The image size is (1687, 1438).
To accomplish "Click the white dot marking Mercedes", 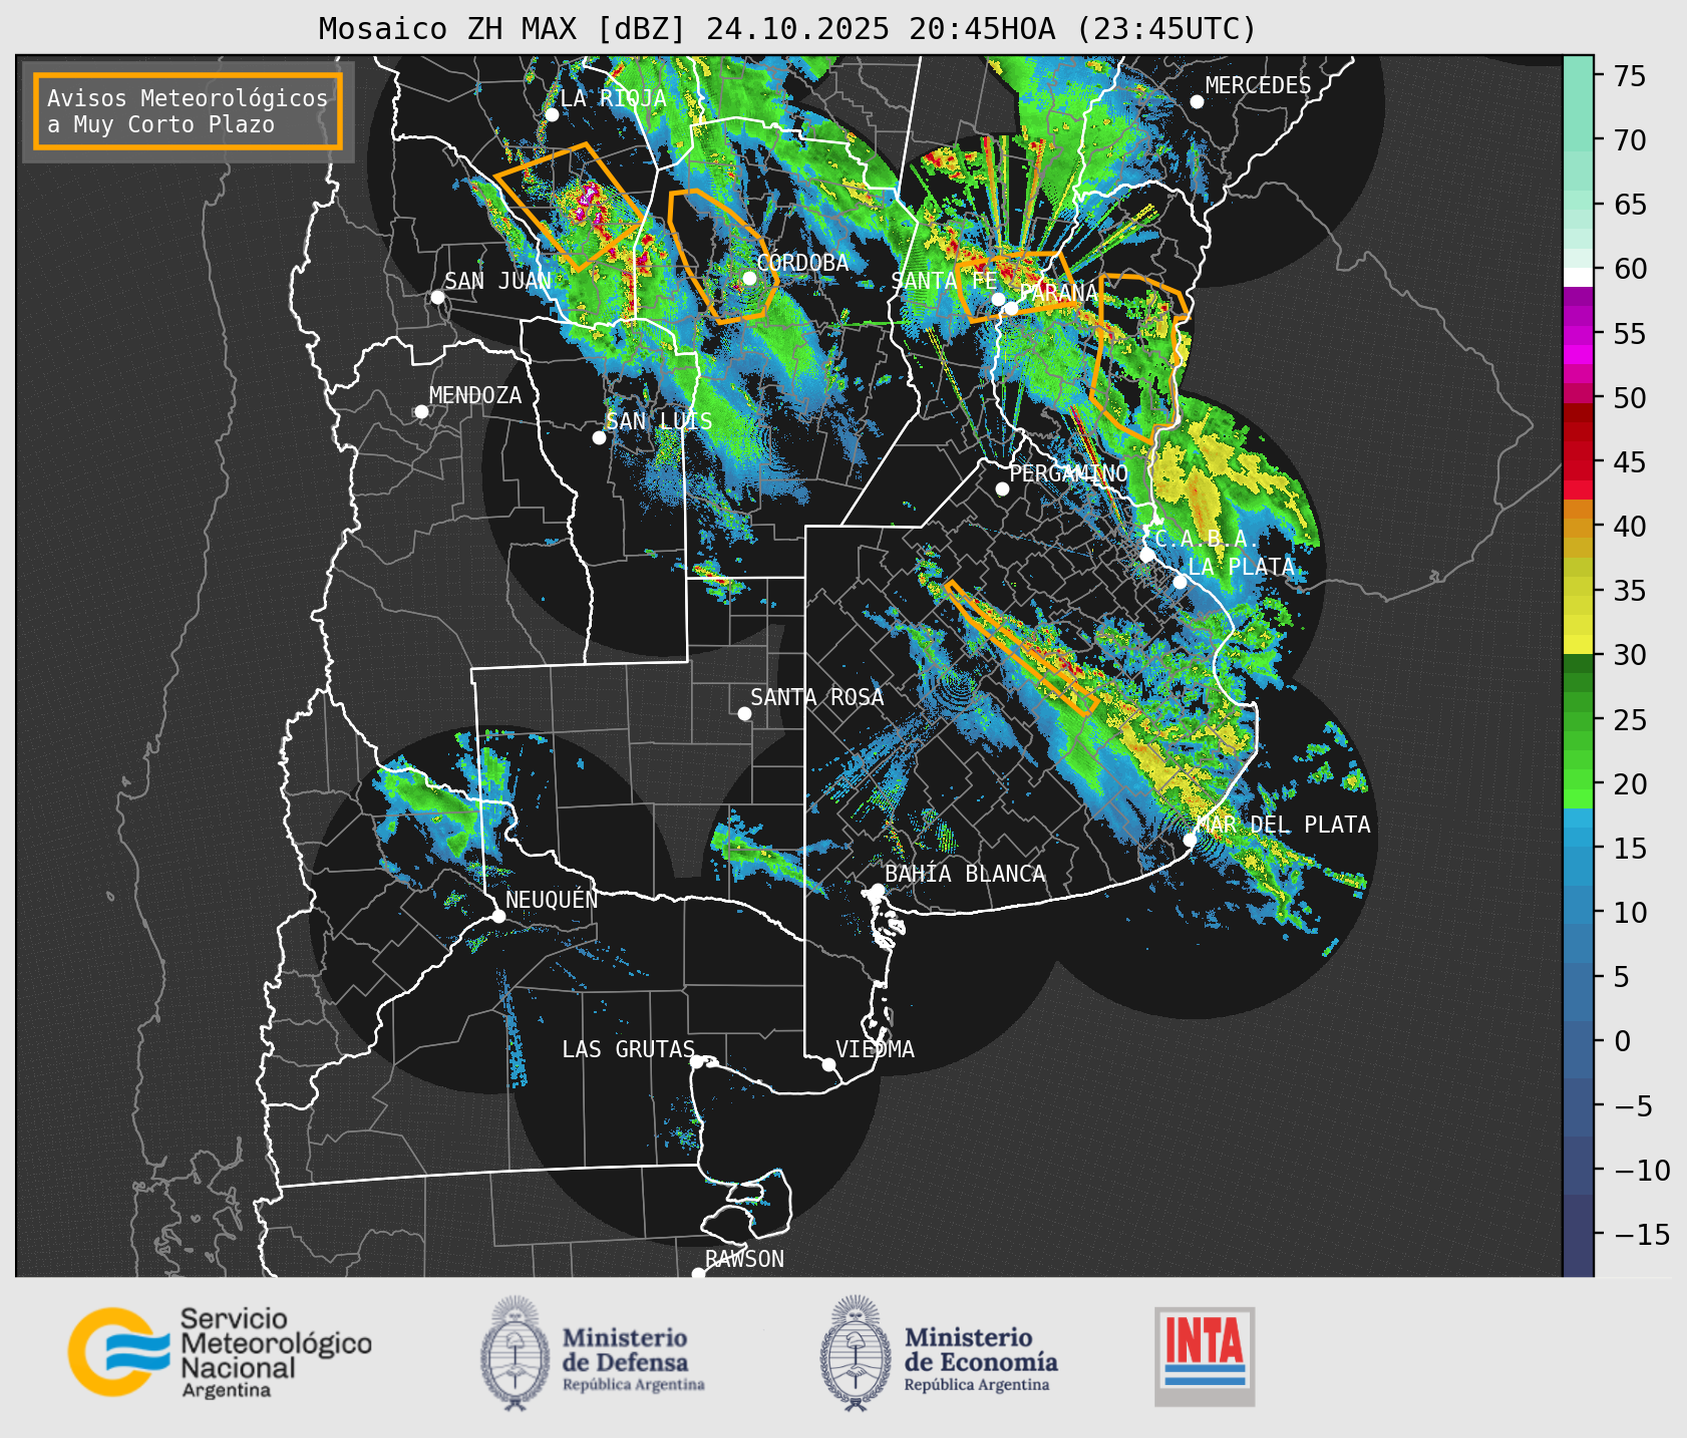I will 1197,102.
